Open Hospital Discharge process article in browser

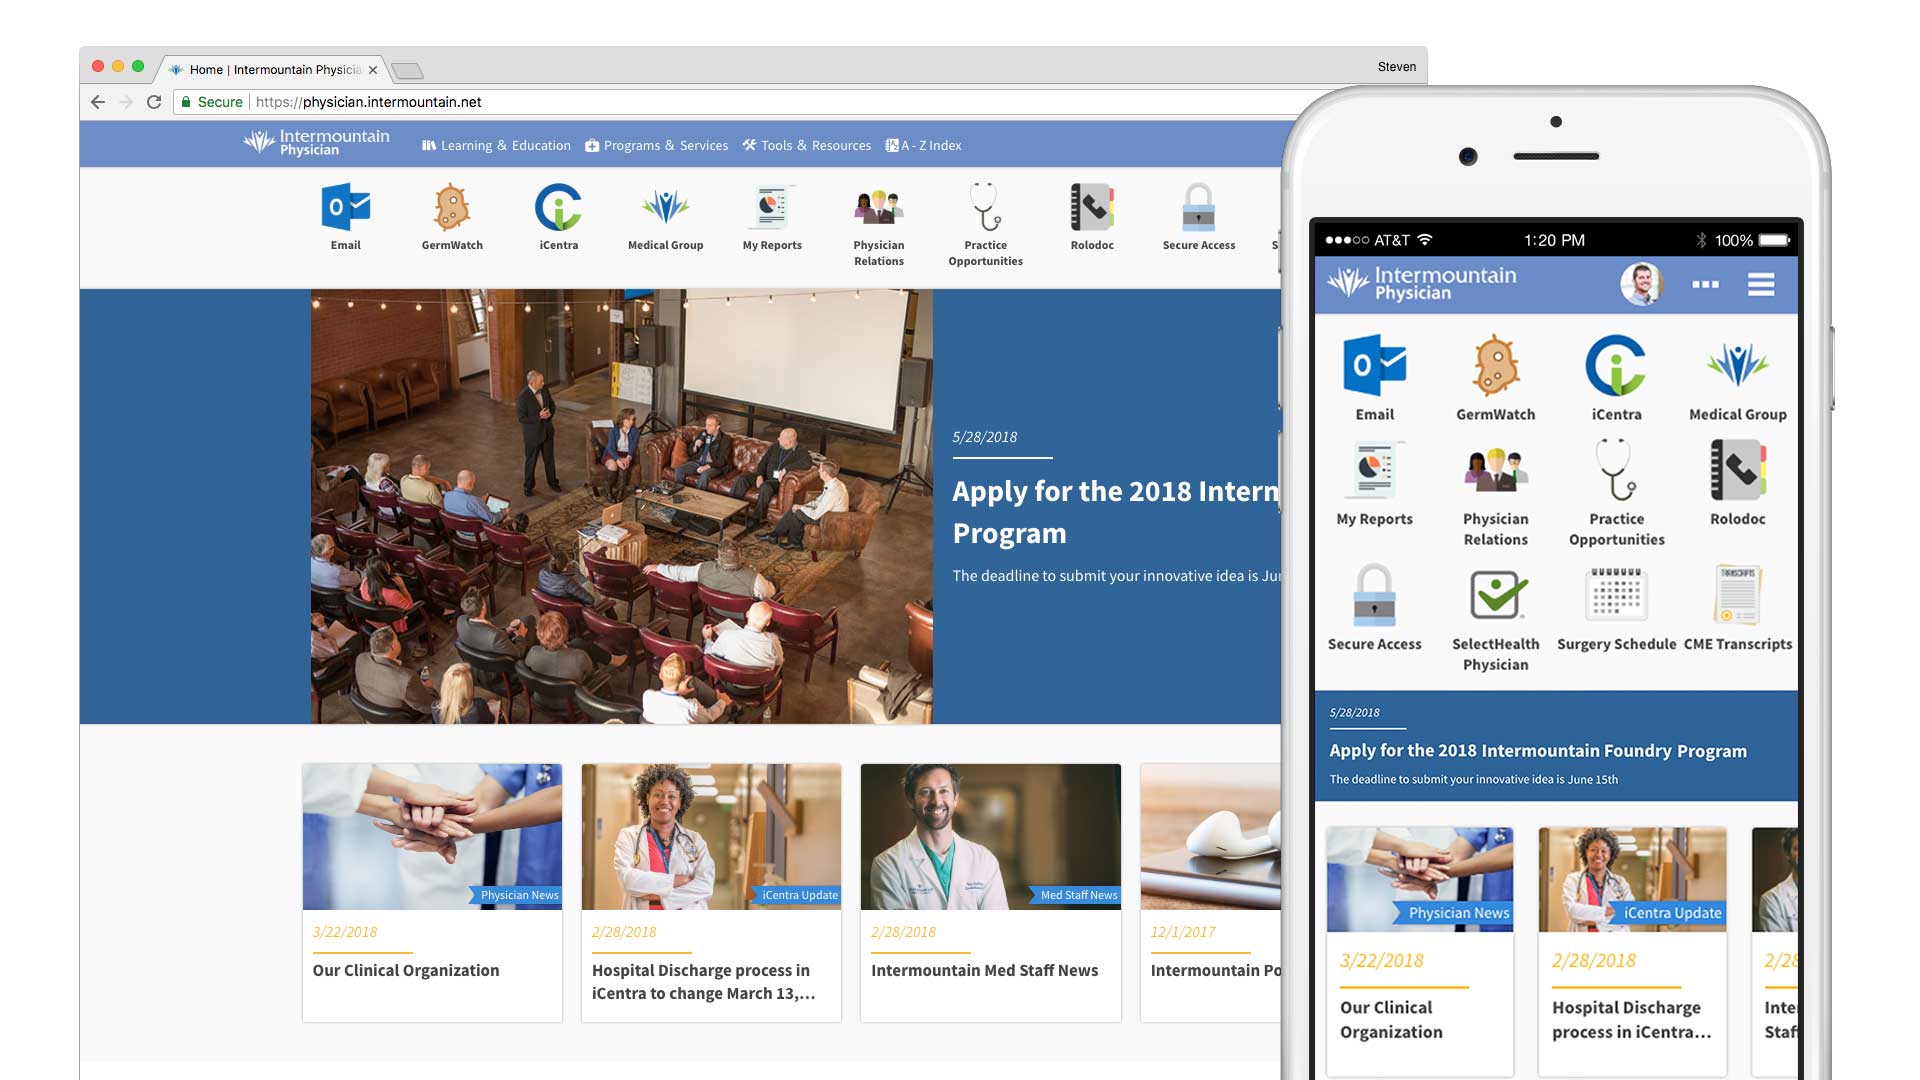pyautogui.click(x=703, y=982)
